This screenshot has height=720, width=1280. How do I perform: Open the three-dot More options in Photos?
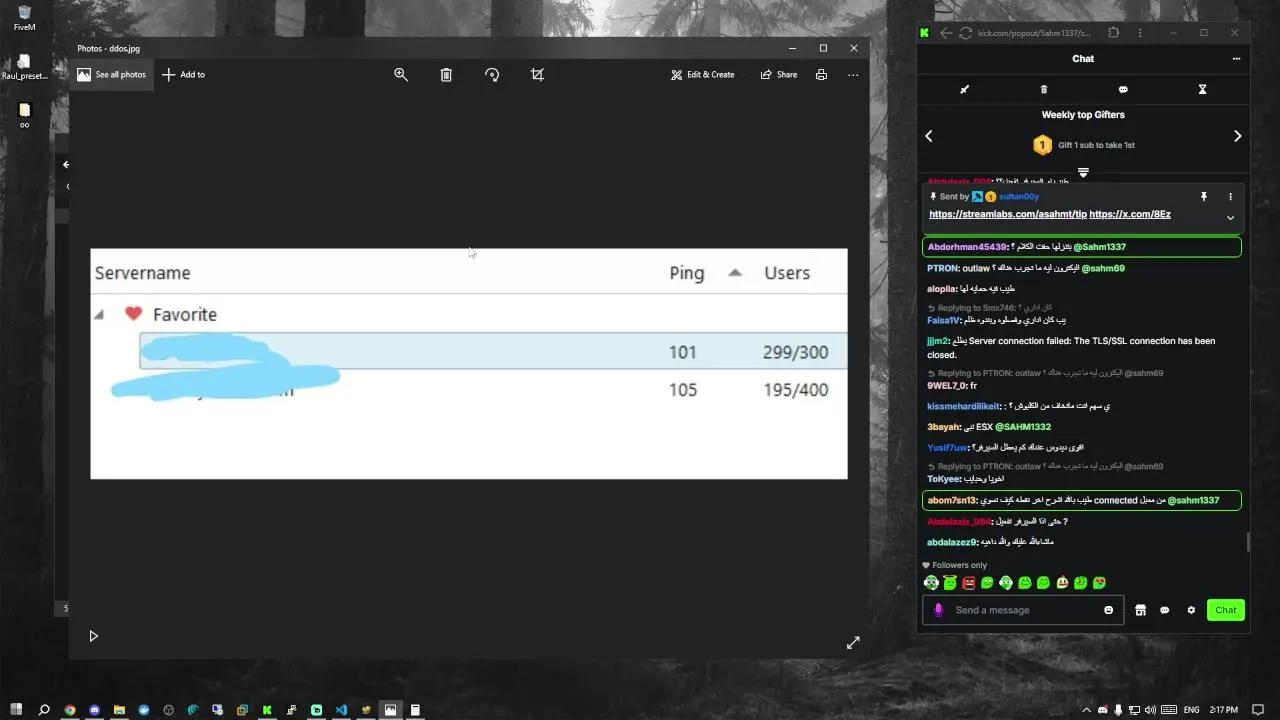[853, 74]
